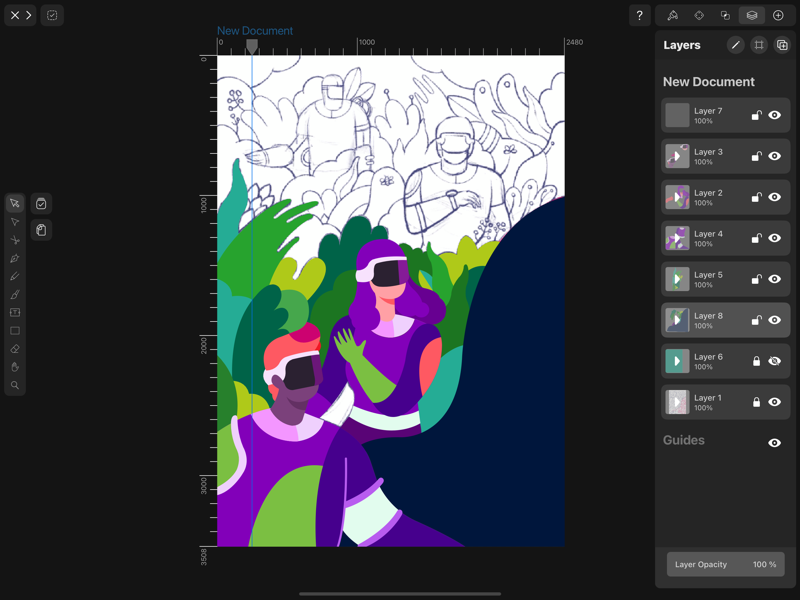
Task: Select the Node selection tool
Action: click(14, 221)
